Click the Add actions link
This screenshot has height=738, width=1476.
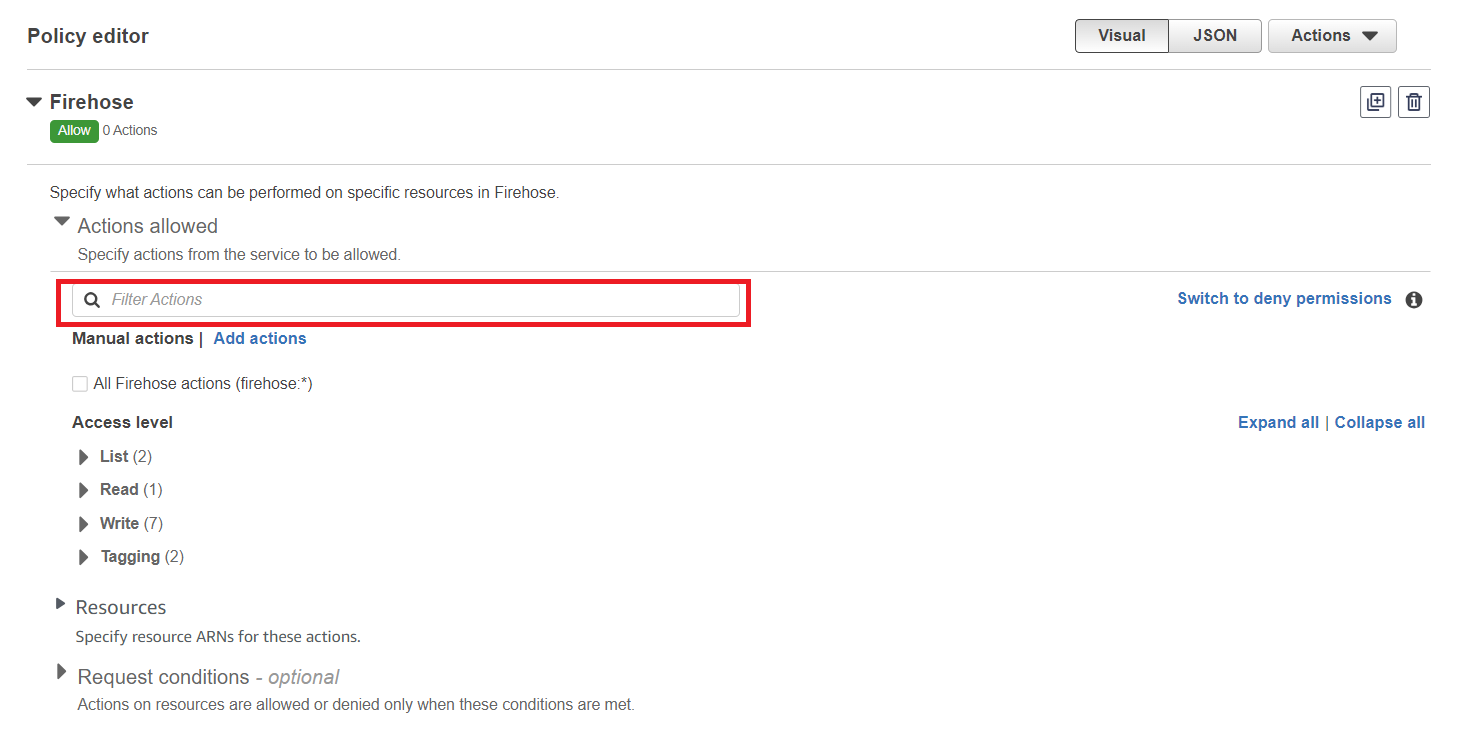coord(260,339)
